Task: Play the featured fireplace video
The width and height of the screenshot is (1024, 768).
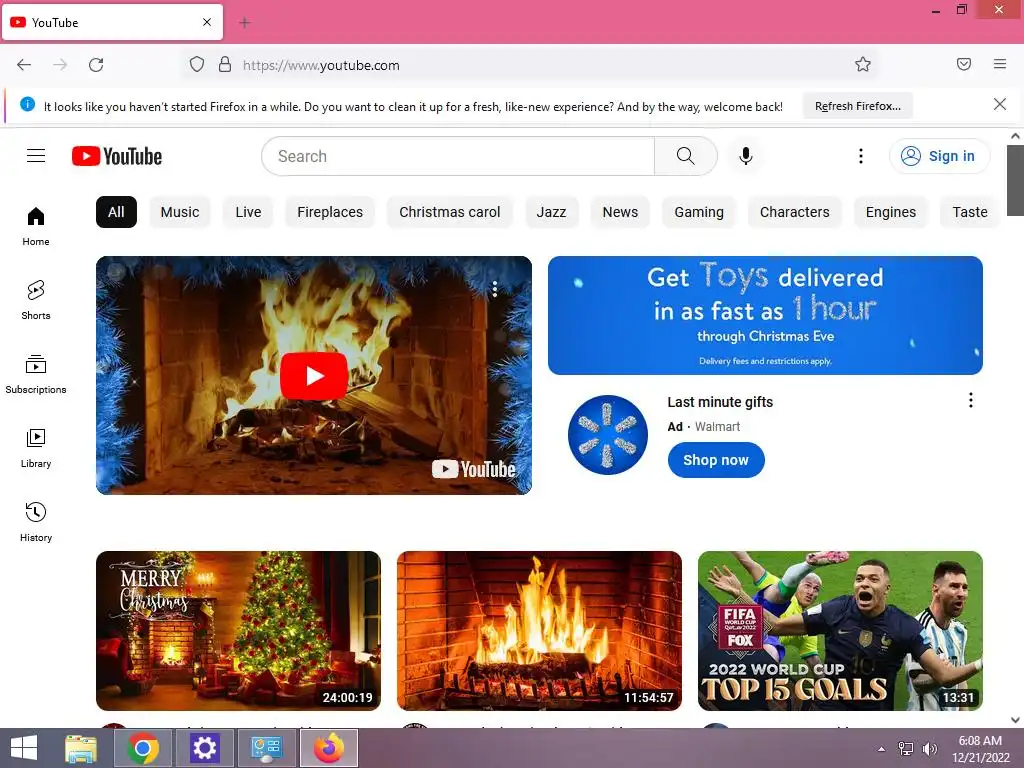Action: click(313, 376)
